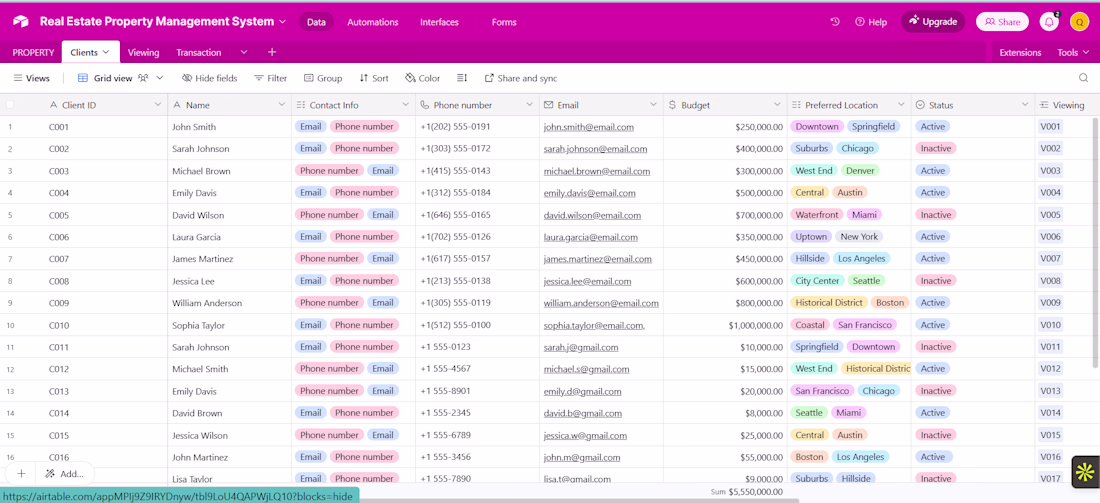Select all rows header checkbox
This screenshot has width=1100, height=503.
[10, 105]
